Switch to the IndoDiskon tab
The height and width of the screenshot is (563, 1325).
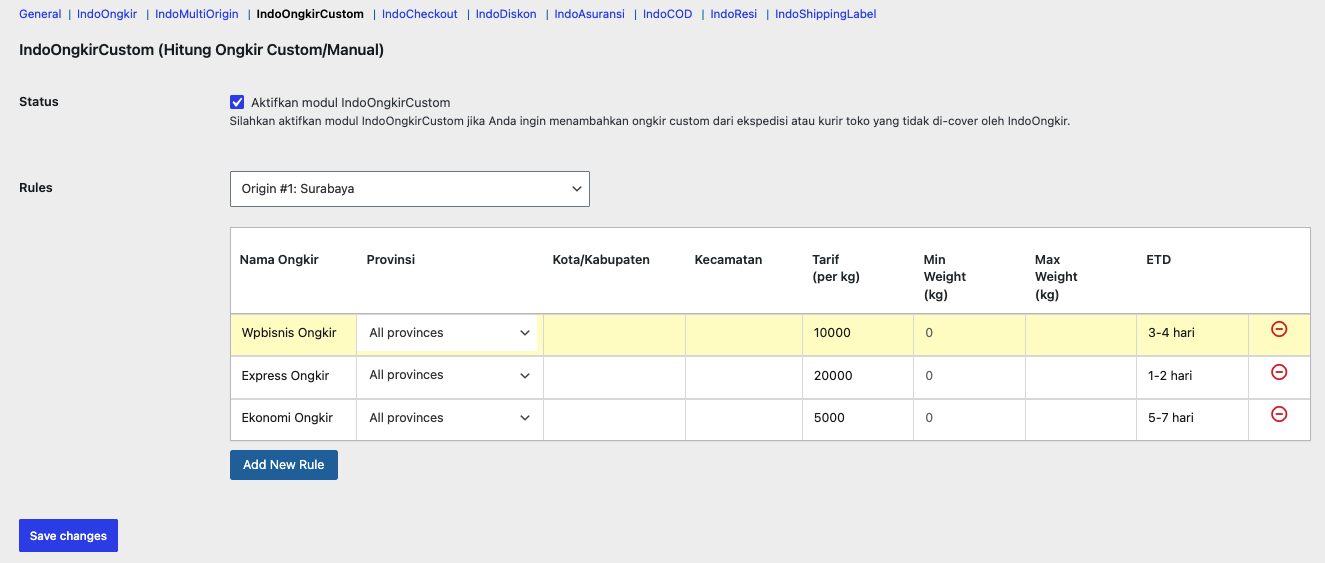(x=506, y=14)
